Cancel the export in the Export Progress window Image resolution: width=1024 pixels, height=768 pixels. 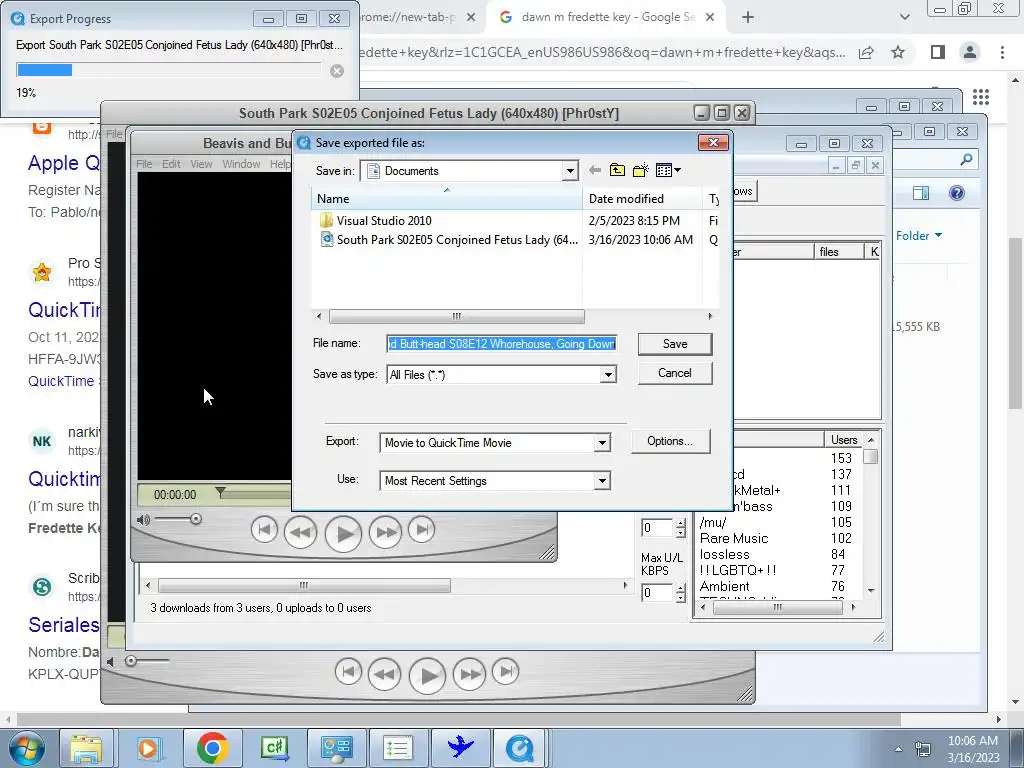(x=337, y=71)
